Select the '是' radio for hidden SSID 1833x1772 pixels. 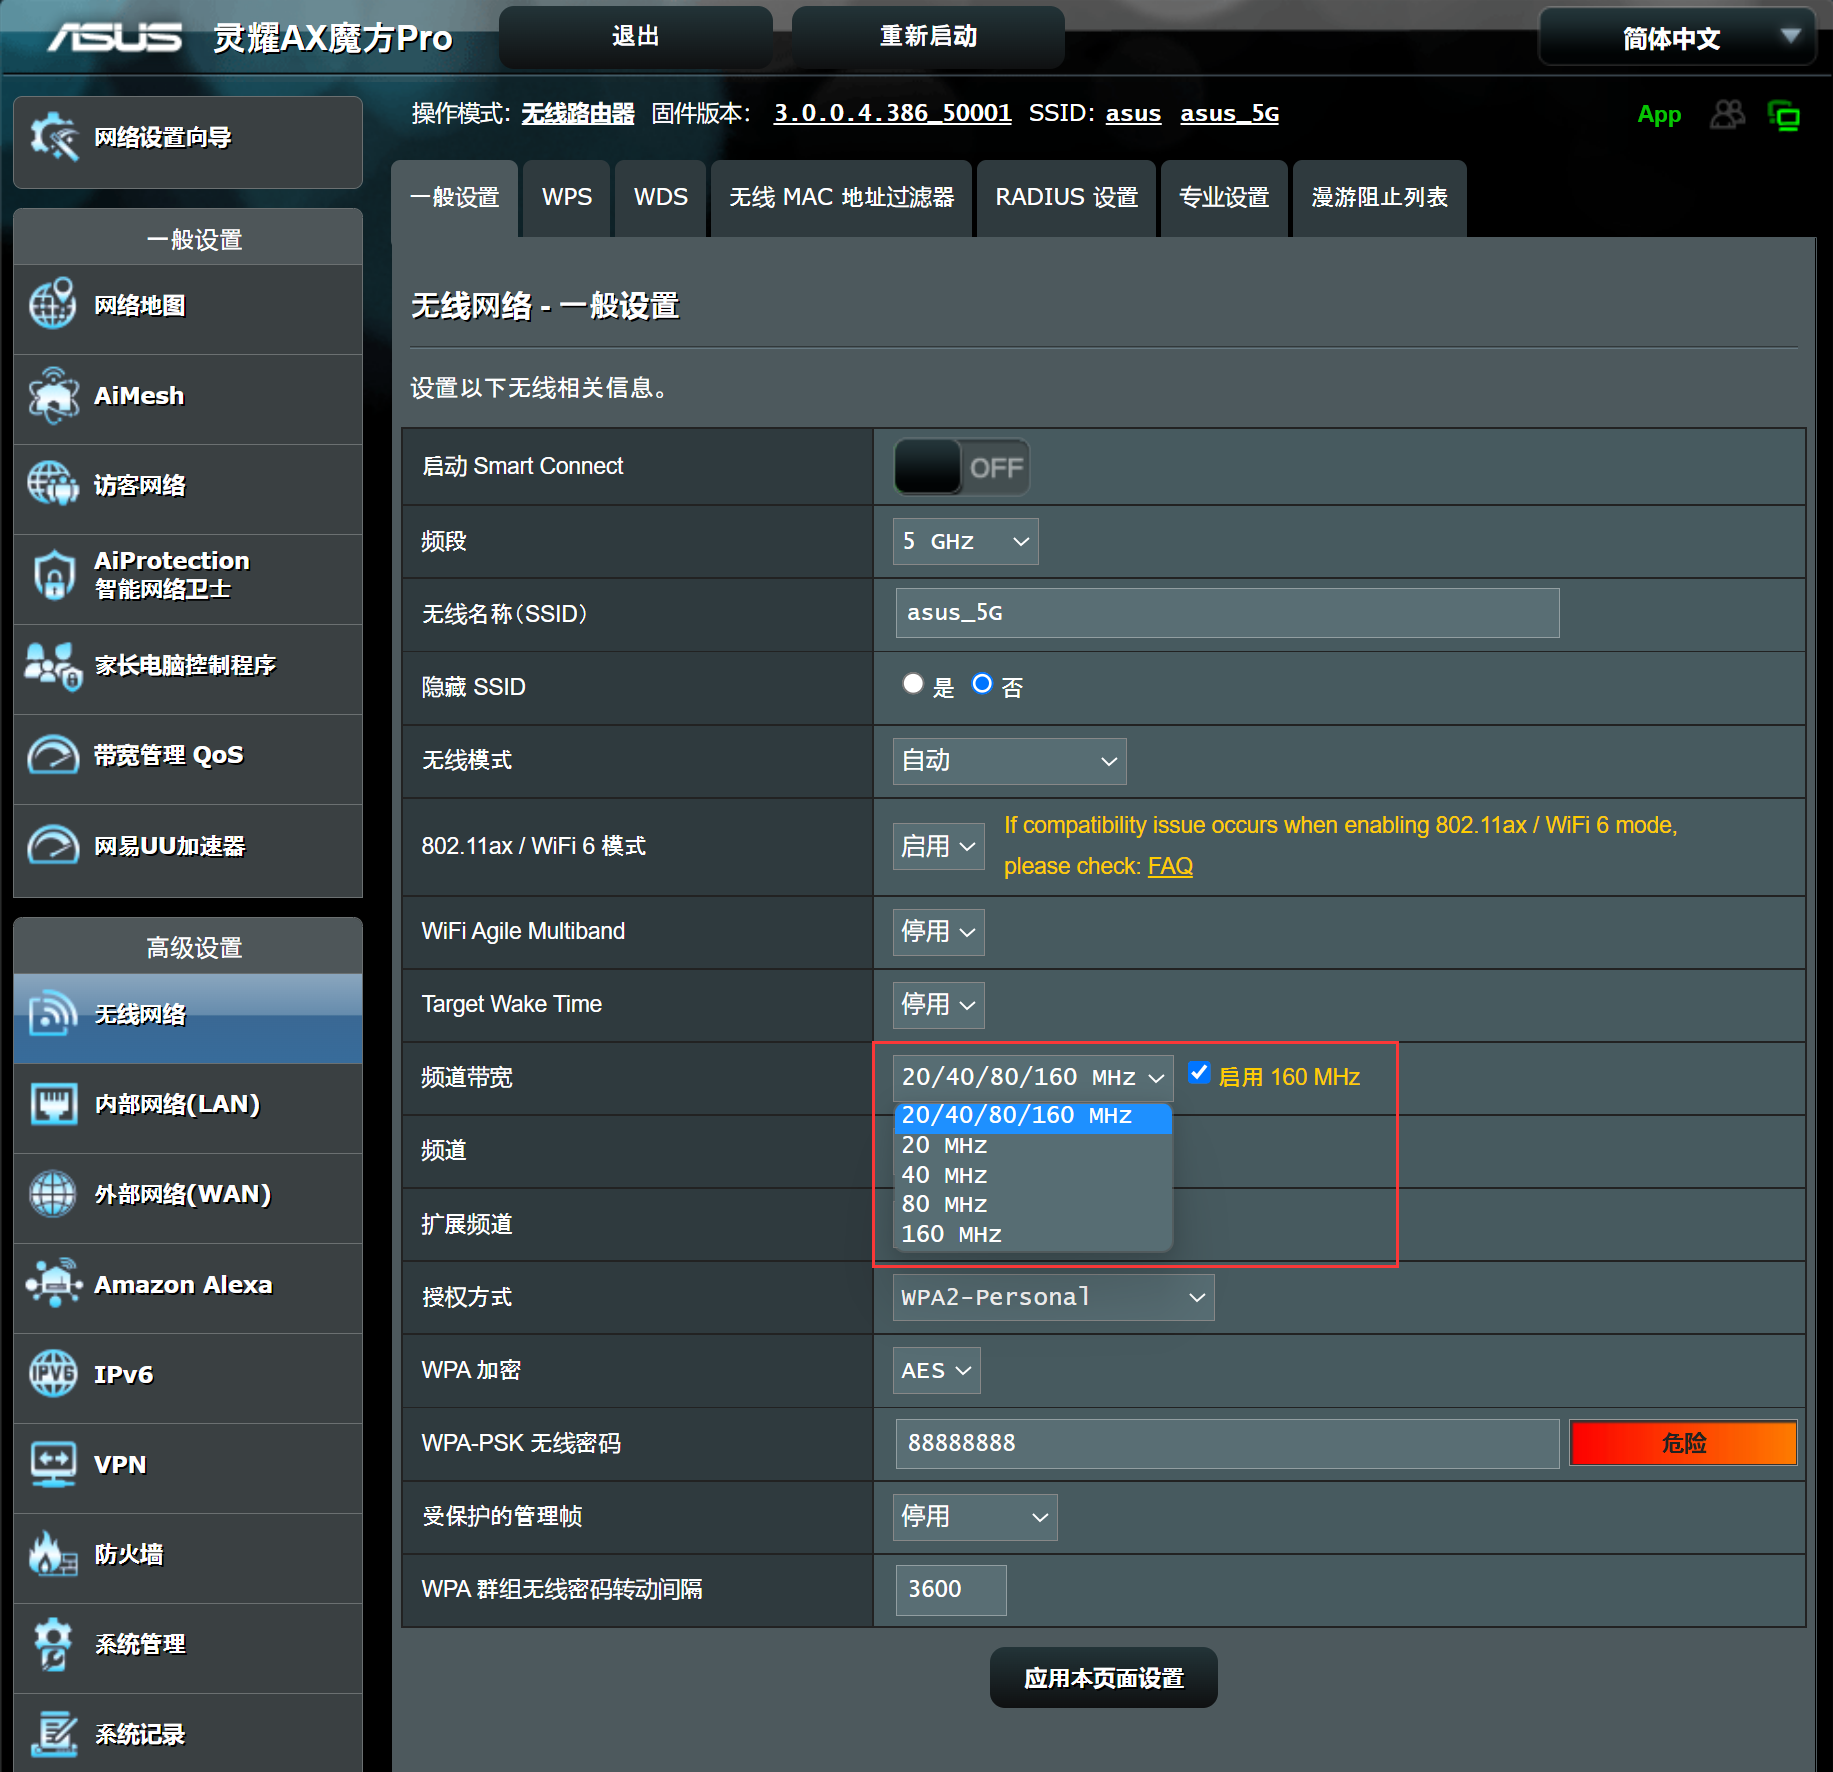(x=912, y=684)
